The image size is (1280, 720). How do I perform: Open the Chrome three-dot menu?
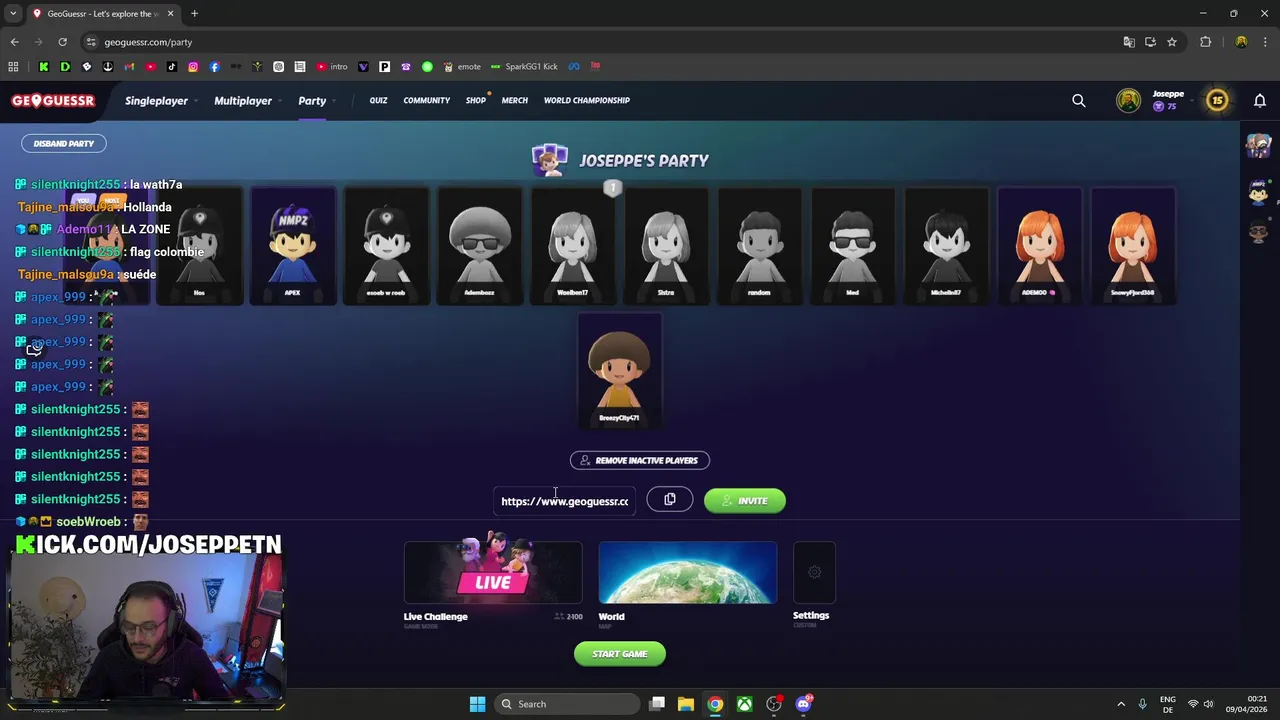[1266, 42]
